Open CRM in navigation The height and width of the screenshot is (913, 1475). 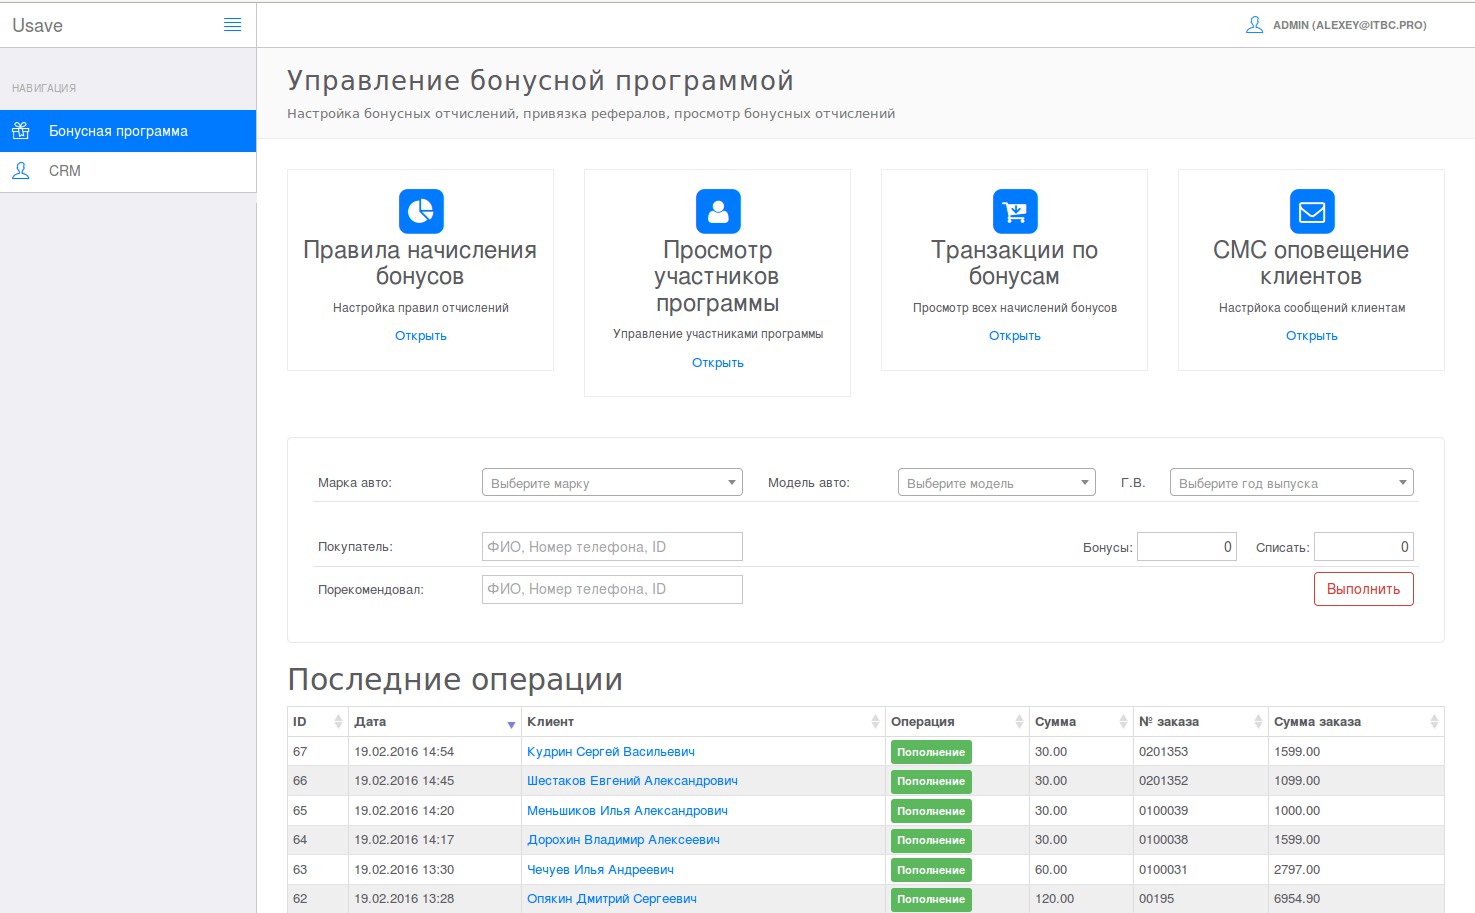click(128, 171)
